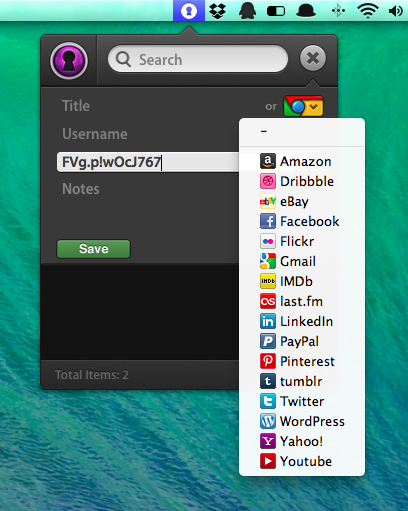The image size is (408, 511).
Task: Expand the Chrome service template dropdown
Action: click(303, 106)
